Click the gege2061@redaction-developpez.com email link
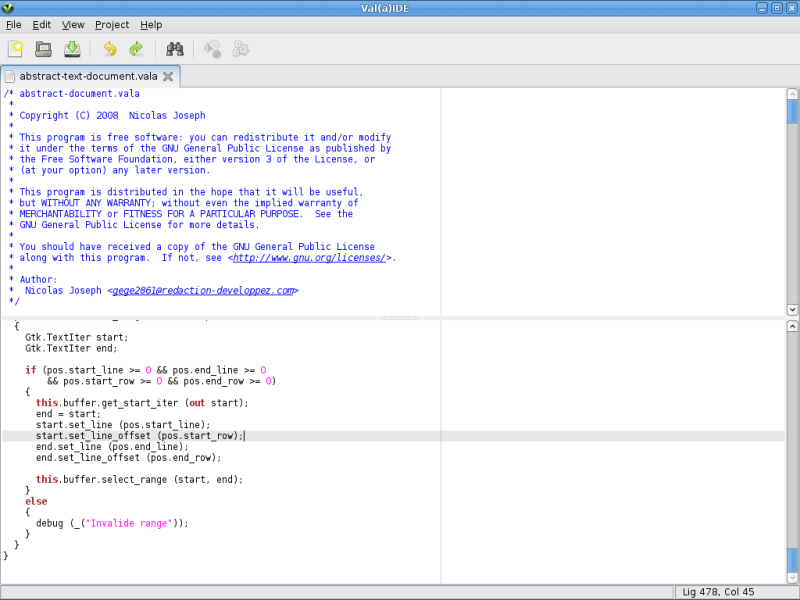800x600 pixels. 203,290
